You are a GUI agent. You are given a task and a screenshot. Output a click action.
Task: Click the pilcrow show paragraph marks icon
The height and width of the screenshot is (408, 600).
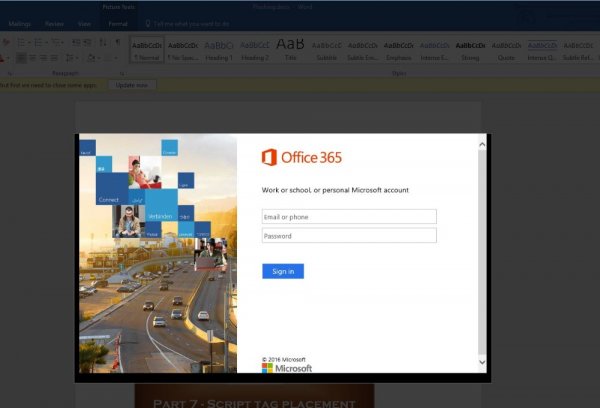tap(117, 43)
